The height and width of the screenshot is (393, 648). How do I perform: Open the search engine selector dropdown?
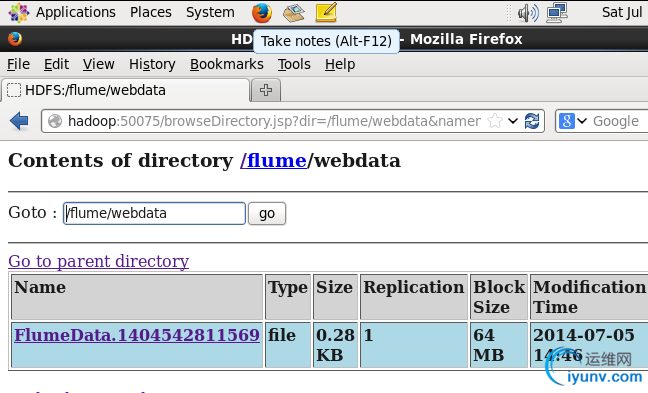tap(573, 121)
